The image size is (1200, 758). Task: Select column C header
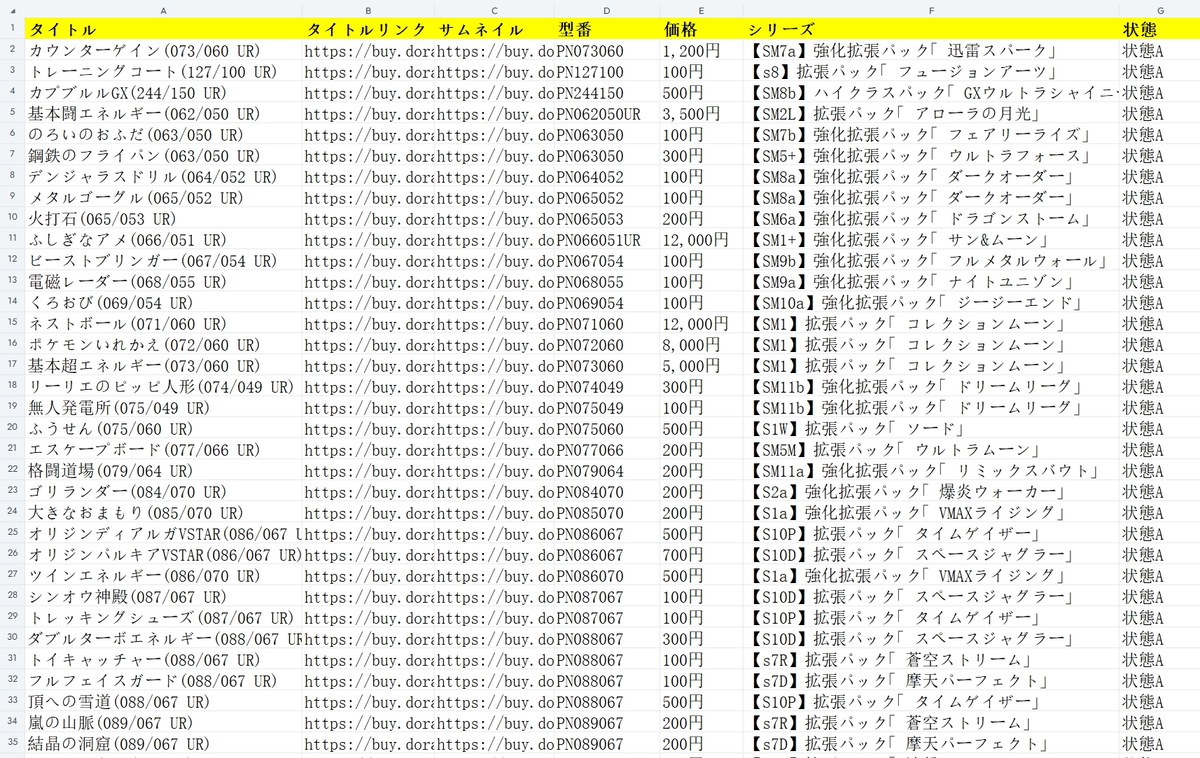click(494, 8)
